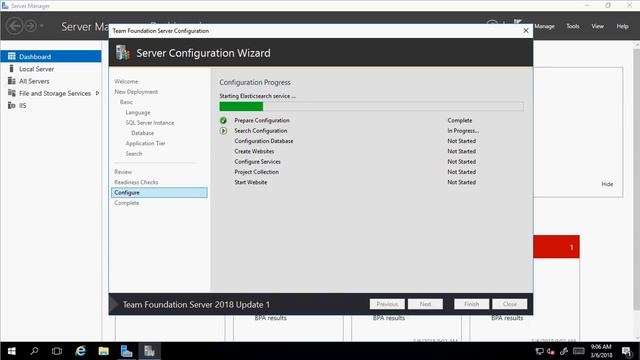Select the Database wizard step

[142, 133]
